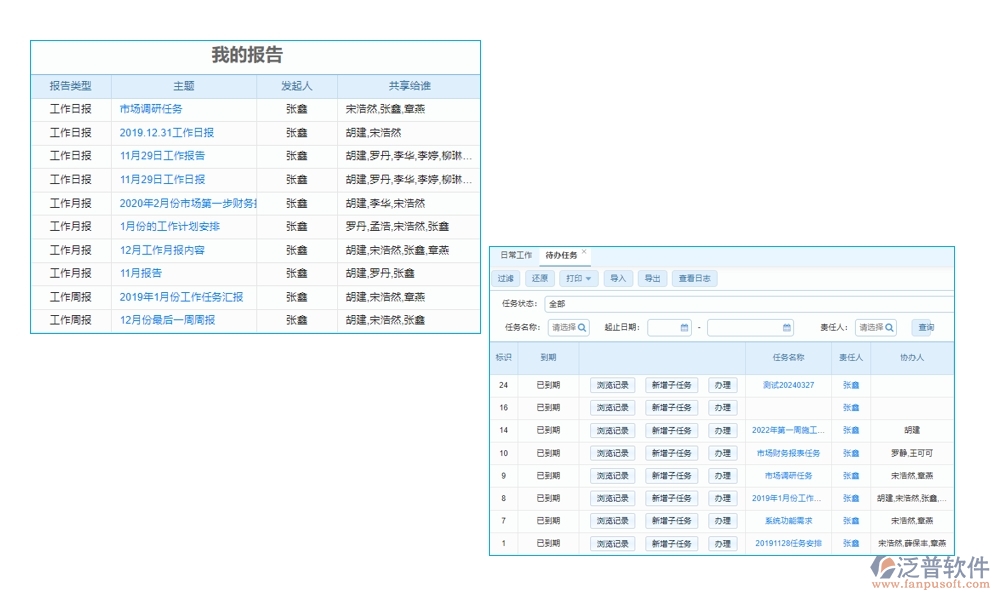The image size is (1000, 600).
Task: Open the end date calendar icon
Action: [786, 328]
